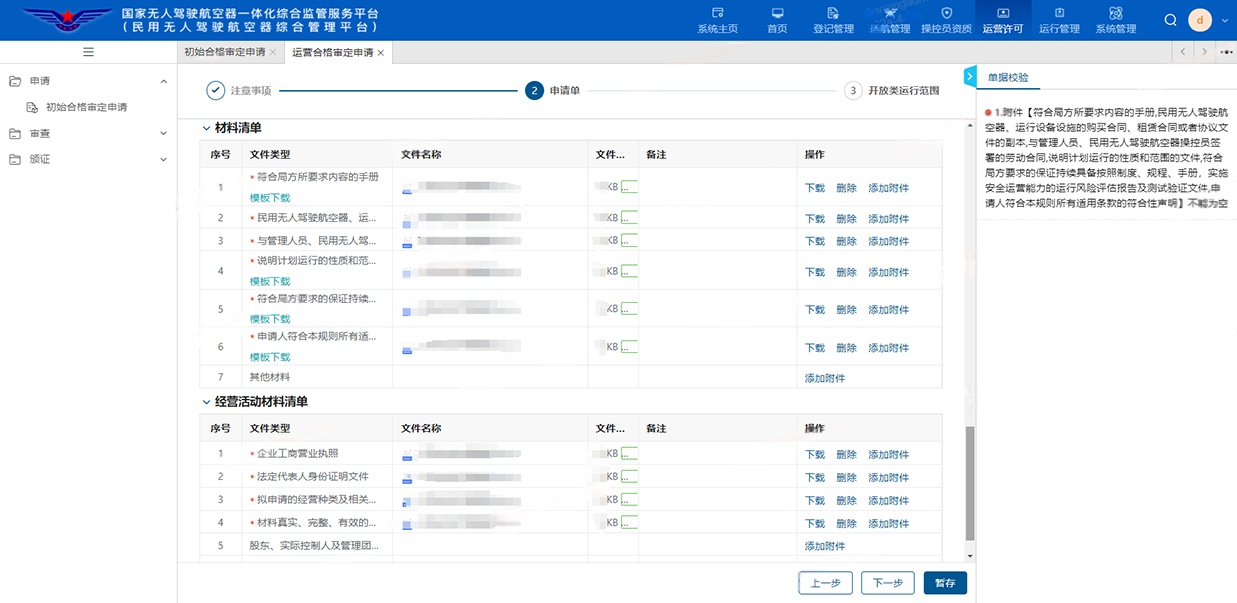This screenshot has height=603, width=1237.
Task: Click the search magnifier icon in the header
Action: click(x=1172, y=20)
